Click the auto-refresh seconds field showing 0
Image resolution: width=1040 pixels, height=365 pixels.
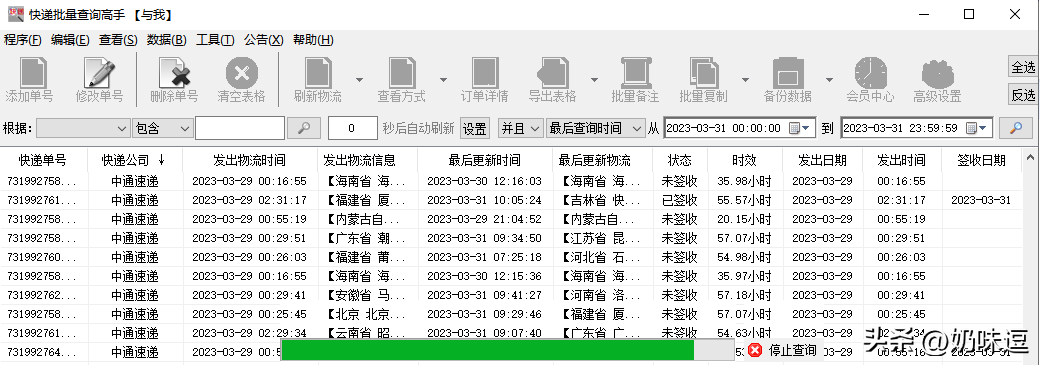353,128
